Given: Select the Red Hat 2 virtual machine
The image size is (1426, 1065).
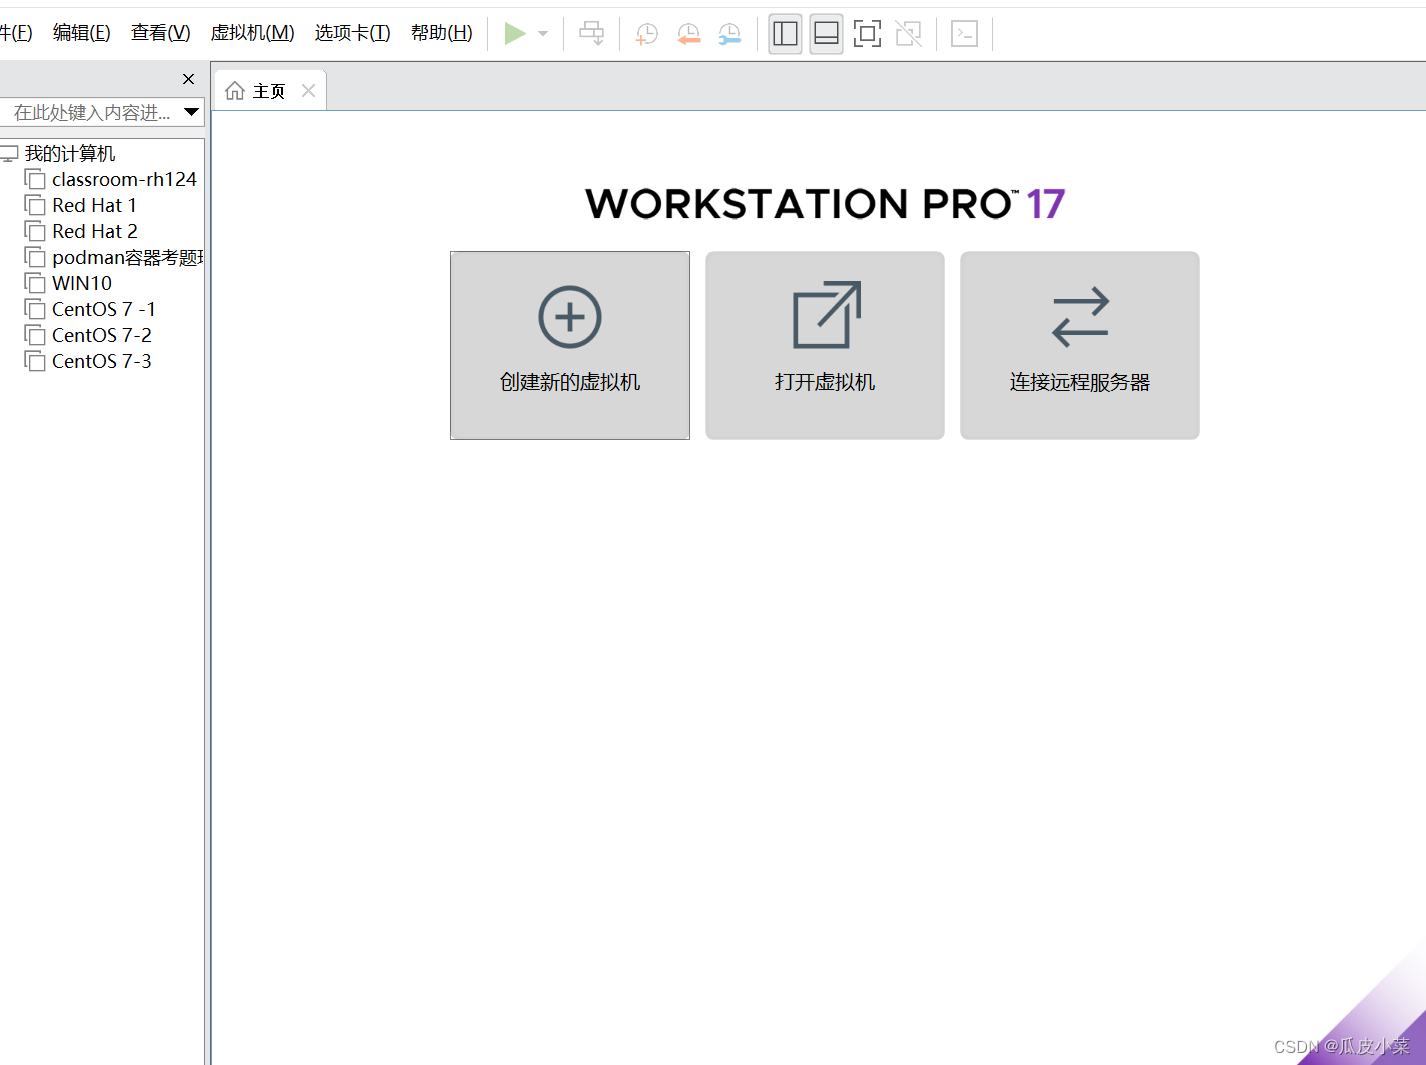Looking at the screenshot, I should (95, 231).
